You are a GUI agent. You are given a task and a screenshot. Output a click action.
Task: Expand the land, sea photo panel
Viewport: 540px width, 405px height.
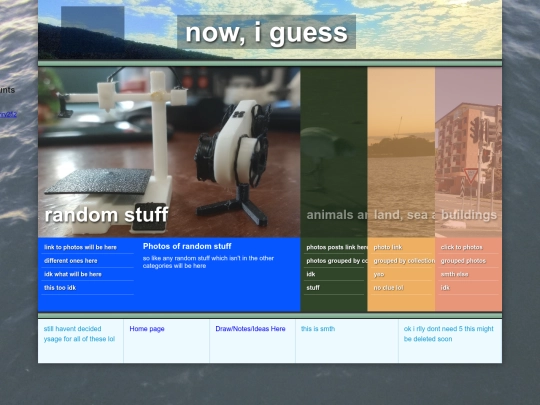401,152
